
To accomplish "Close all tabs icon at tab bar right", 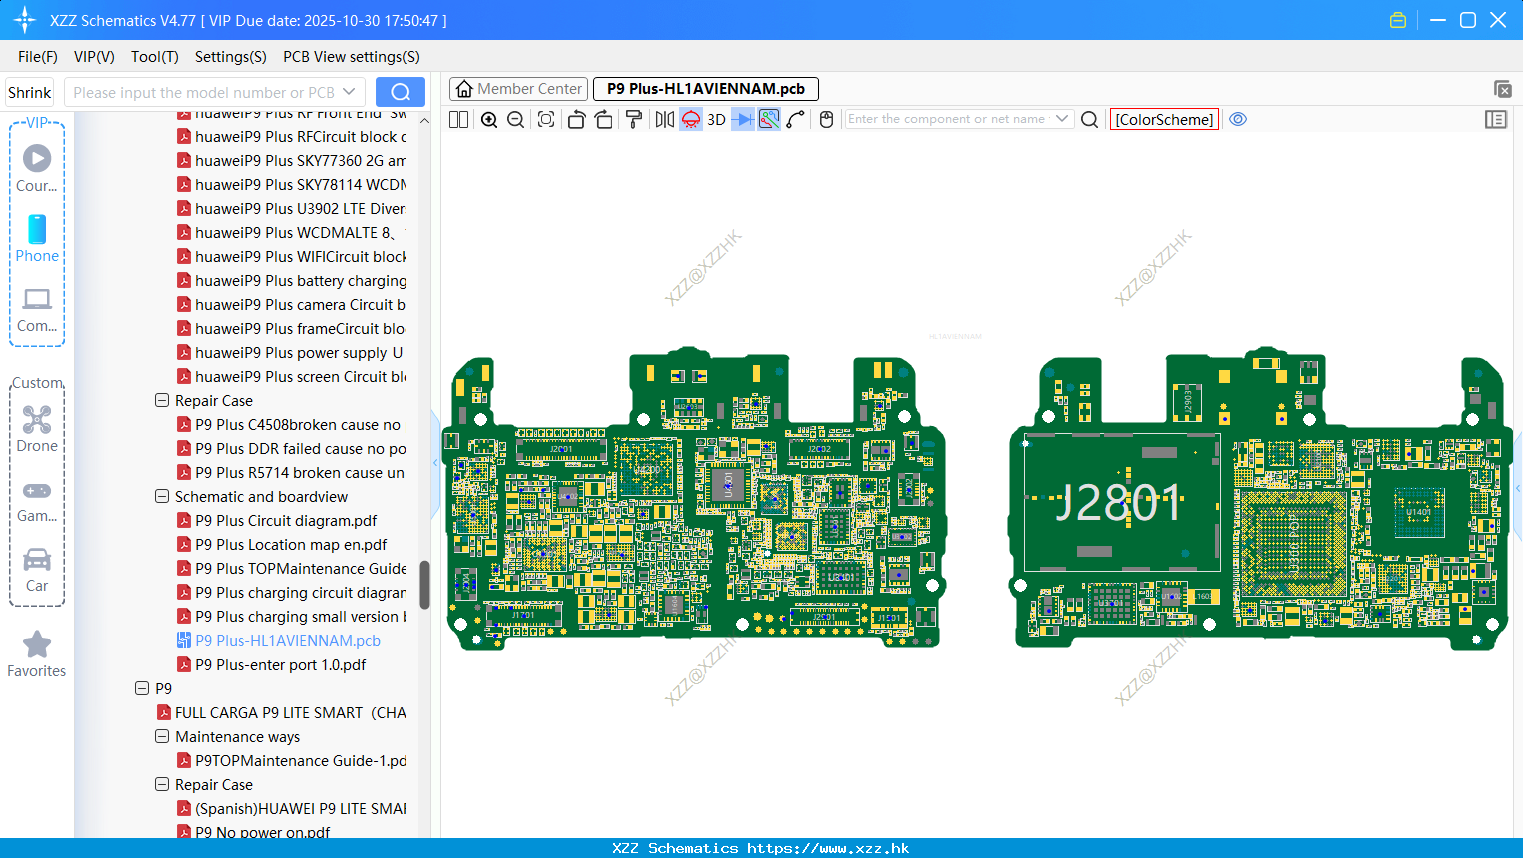I will tap(1502, 89).
